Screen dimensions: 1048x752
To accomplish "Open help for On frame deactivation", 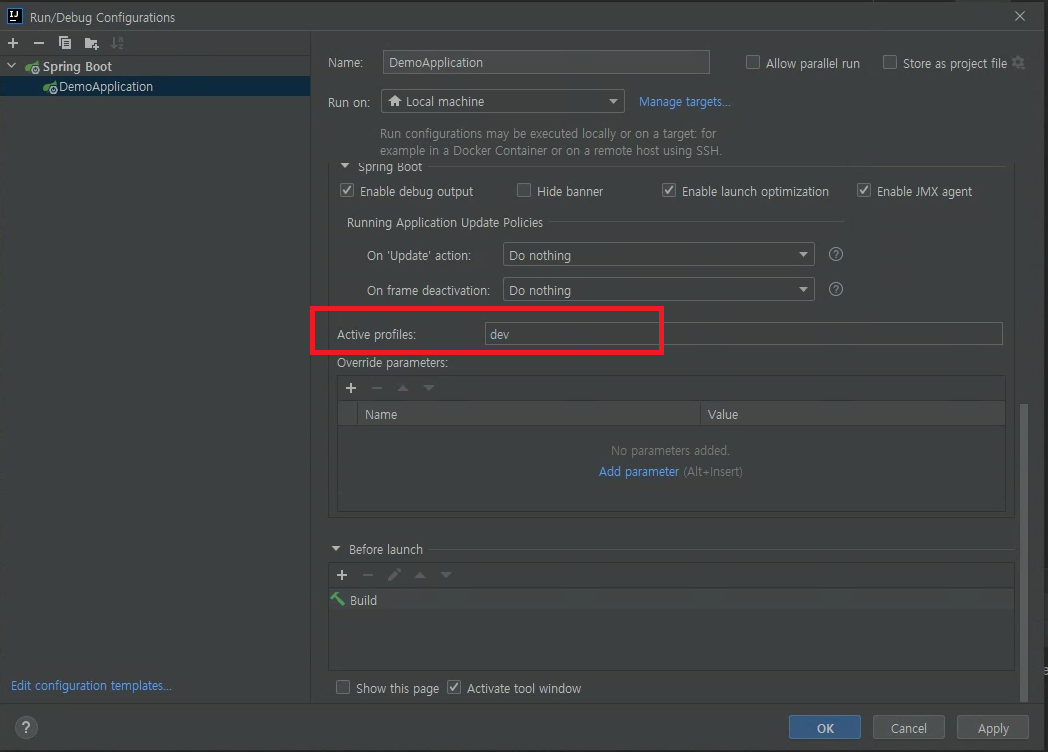I will 835,289.
